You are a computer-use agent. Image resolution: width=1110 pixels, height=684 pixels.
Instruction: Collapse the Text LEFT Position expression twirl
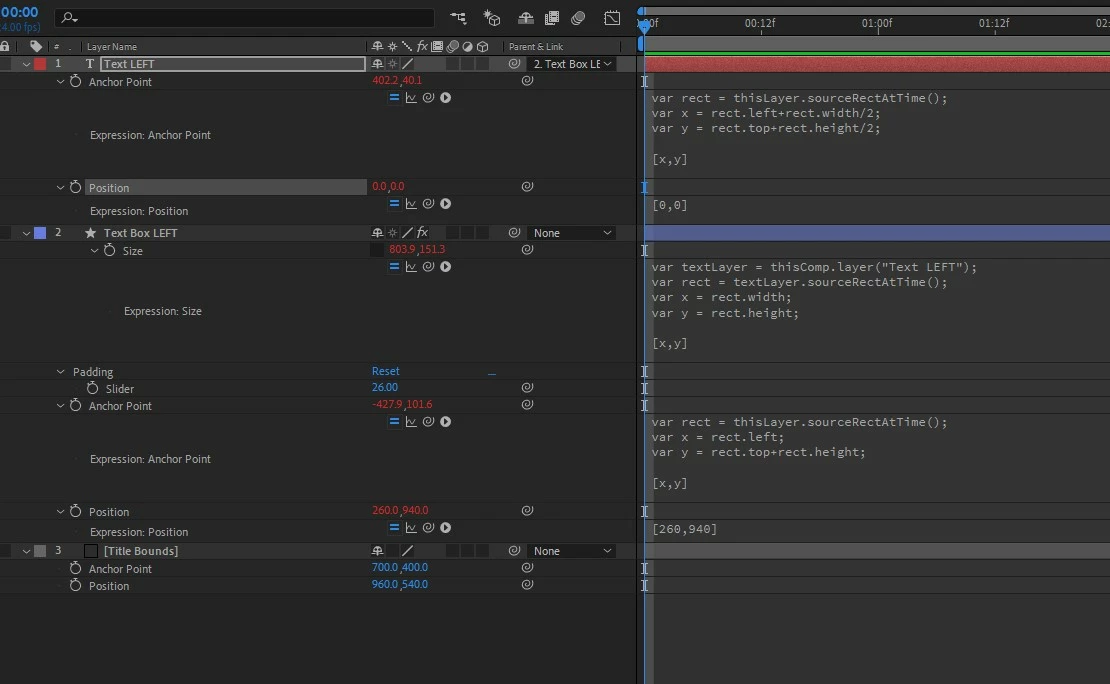(60, 188)
